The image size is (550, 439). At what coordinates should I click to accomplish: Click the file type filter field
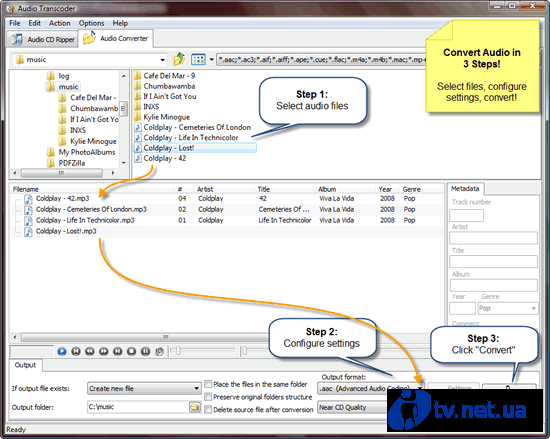pos(321,60)
